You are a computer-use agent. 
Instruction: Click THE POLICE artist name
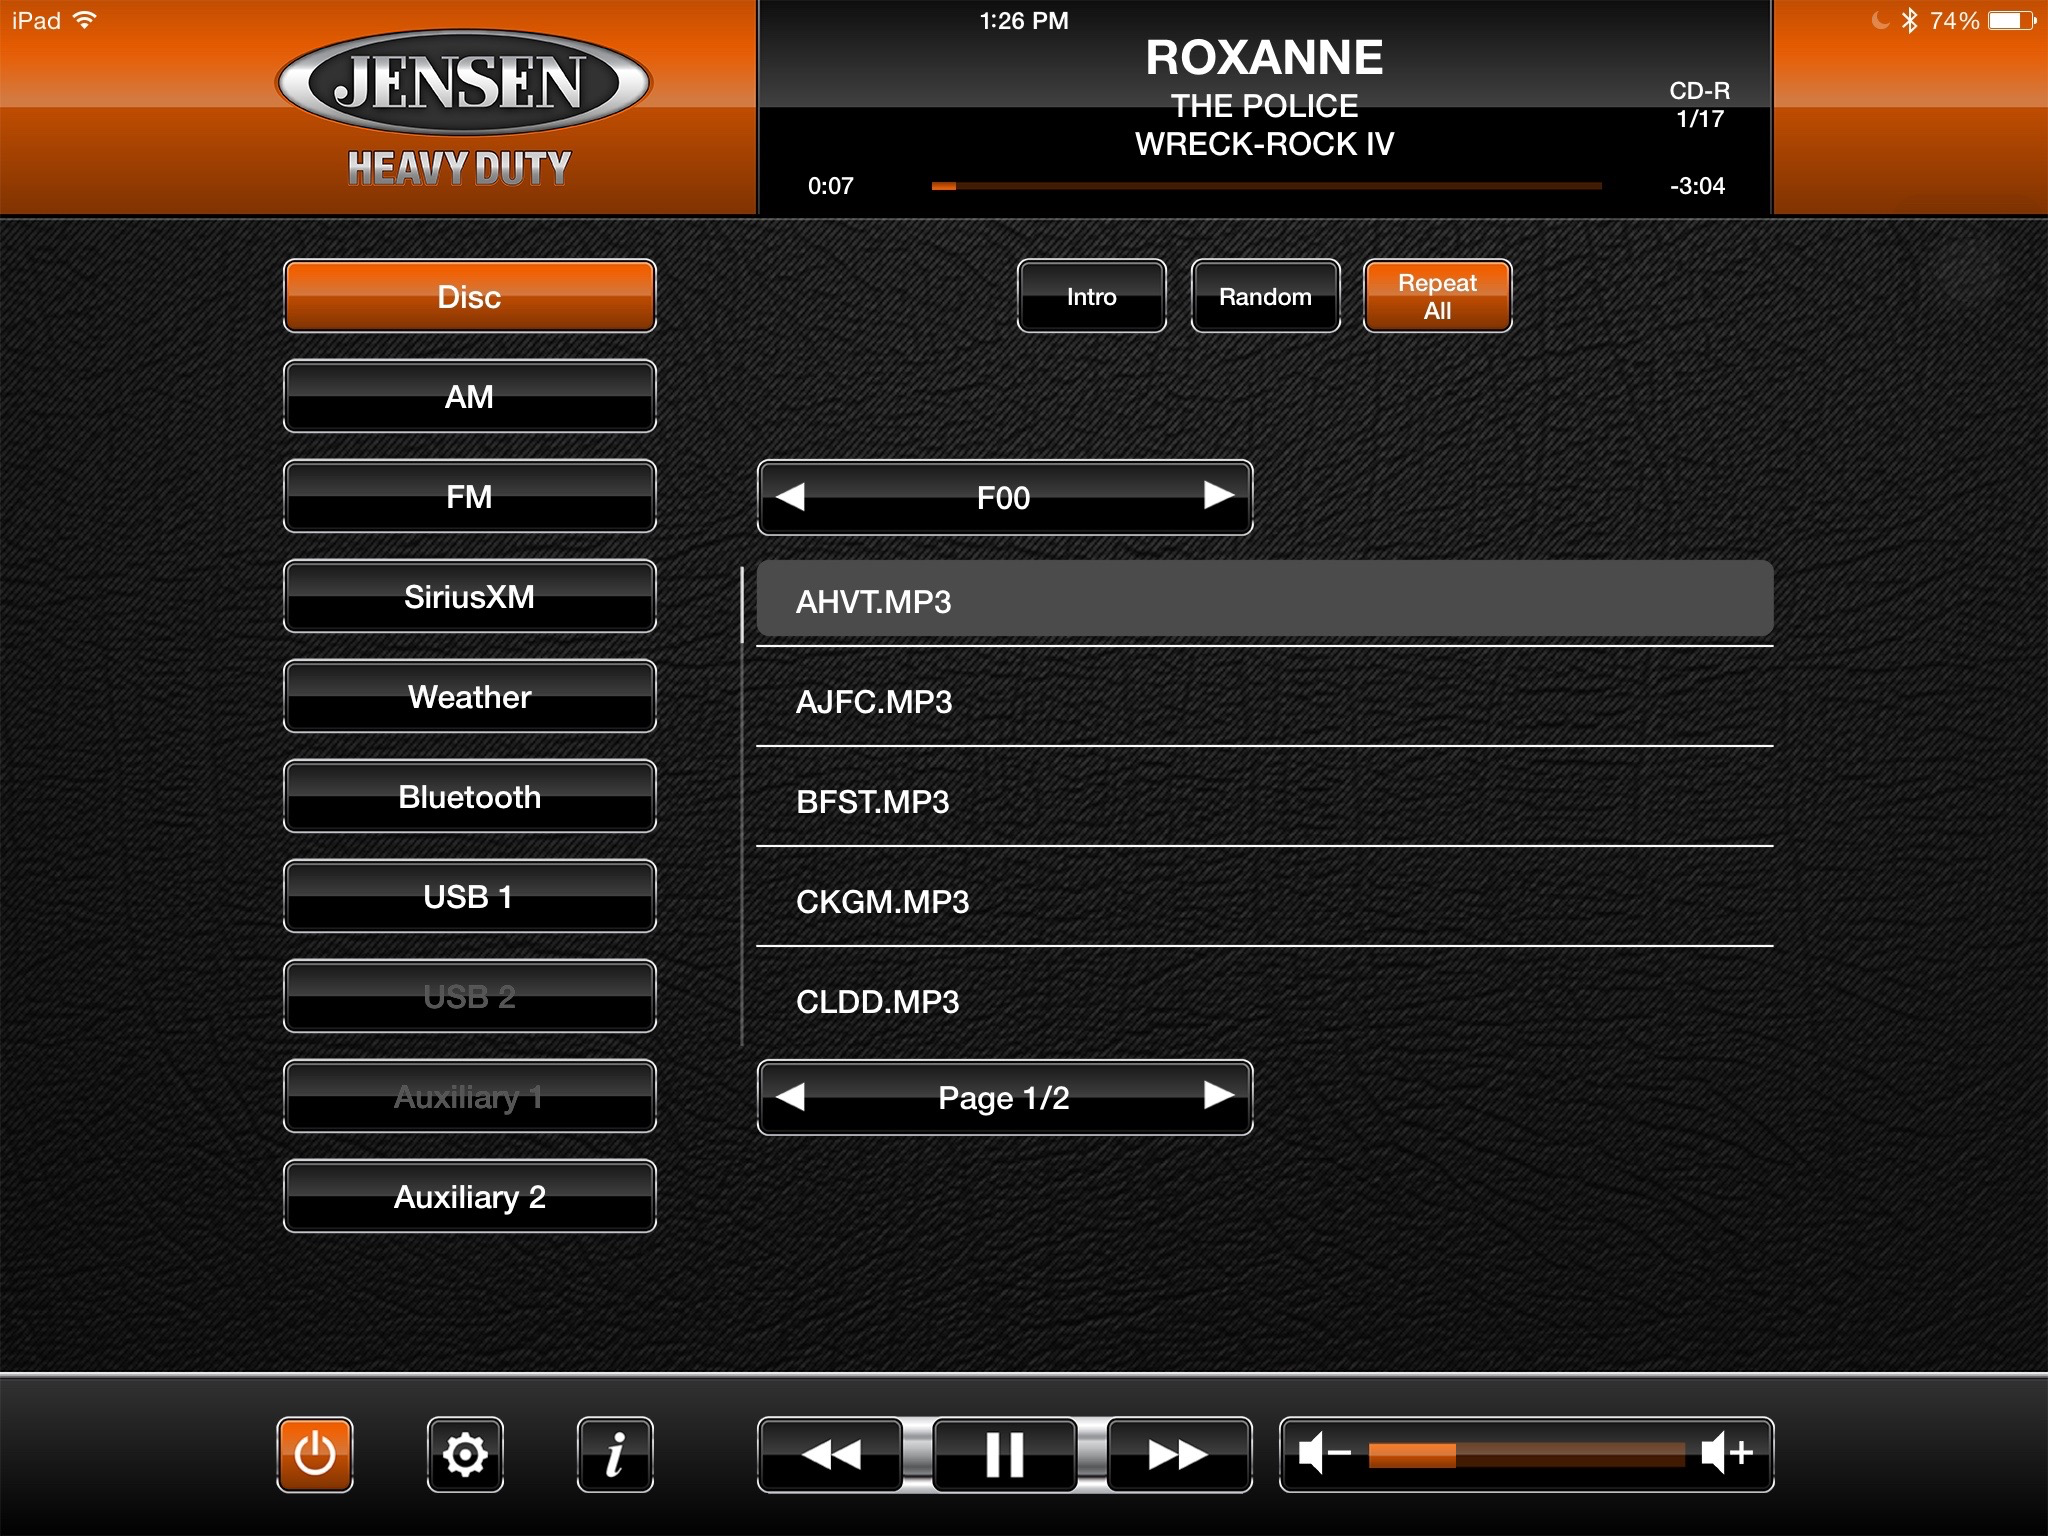(x=1265, y=106)
